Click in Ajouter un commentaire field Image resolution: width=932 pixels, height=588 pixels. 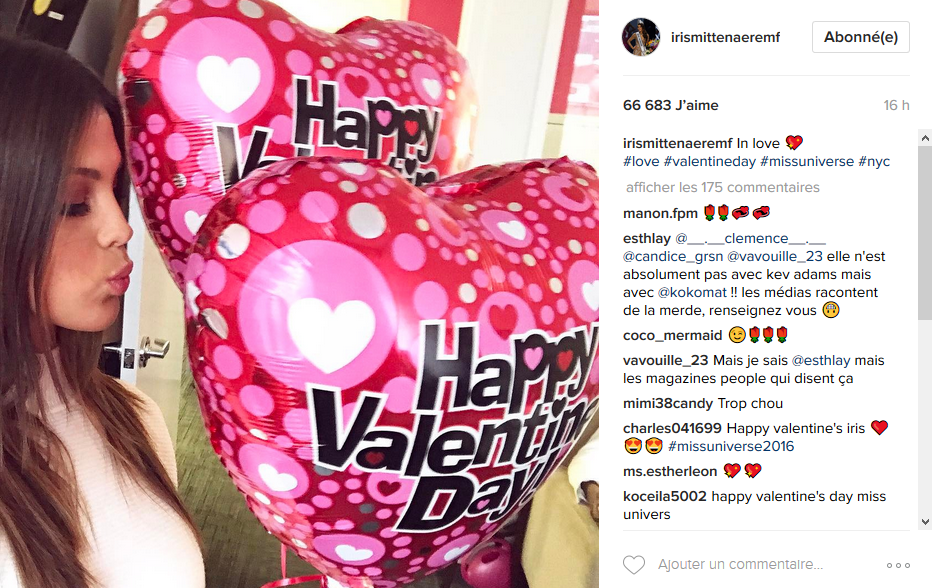click(740, 564)
